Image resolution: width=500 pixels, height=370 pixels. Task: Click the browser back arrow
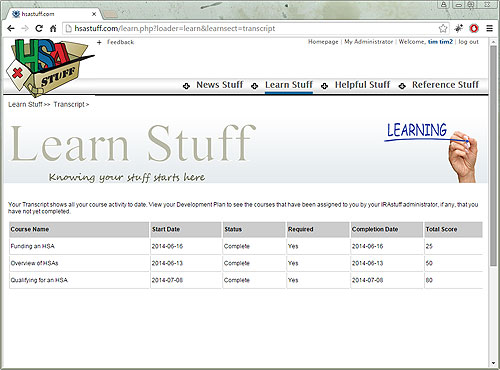(11, 28)
